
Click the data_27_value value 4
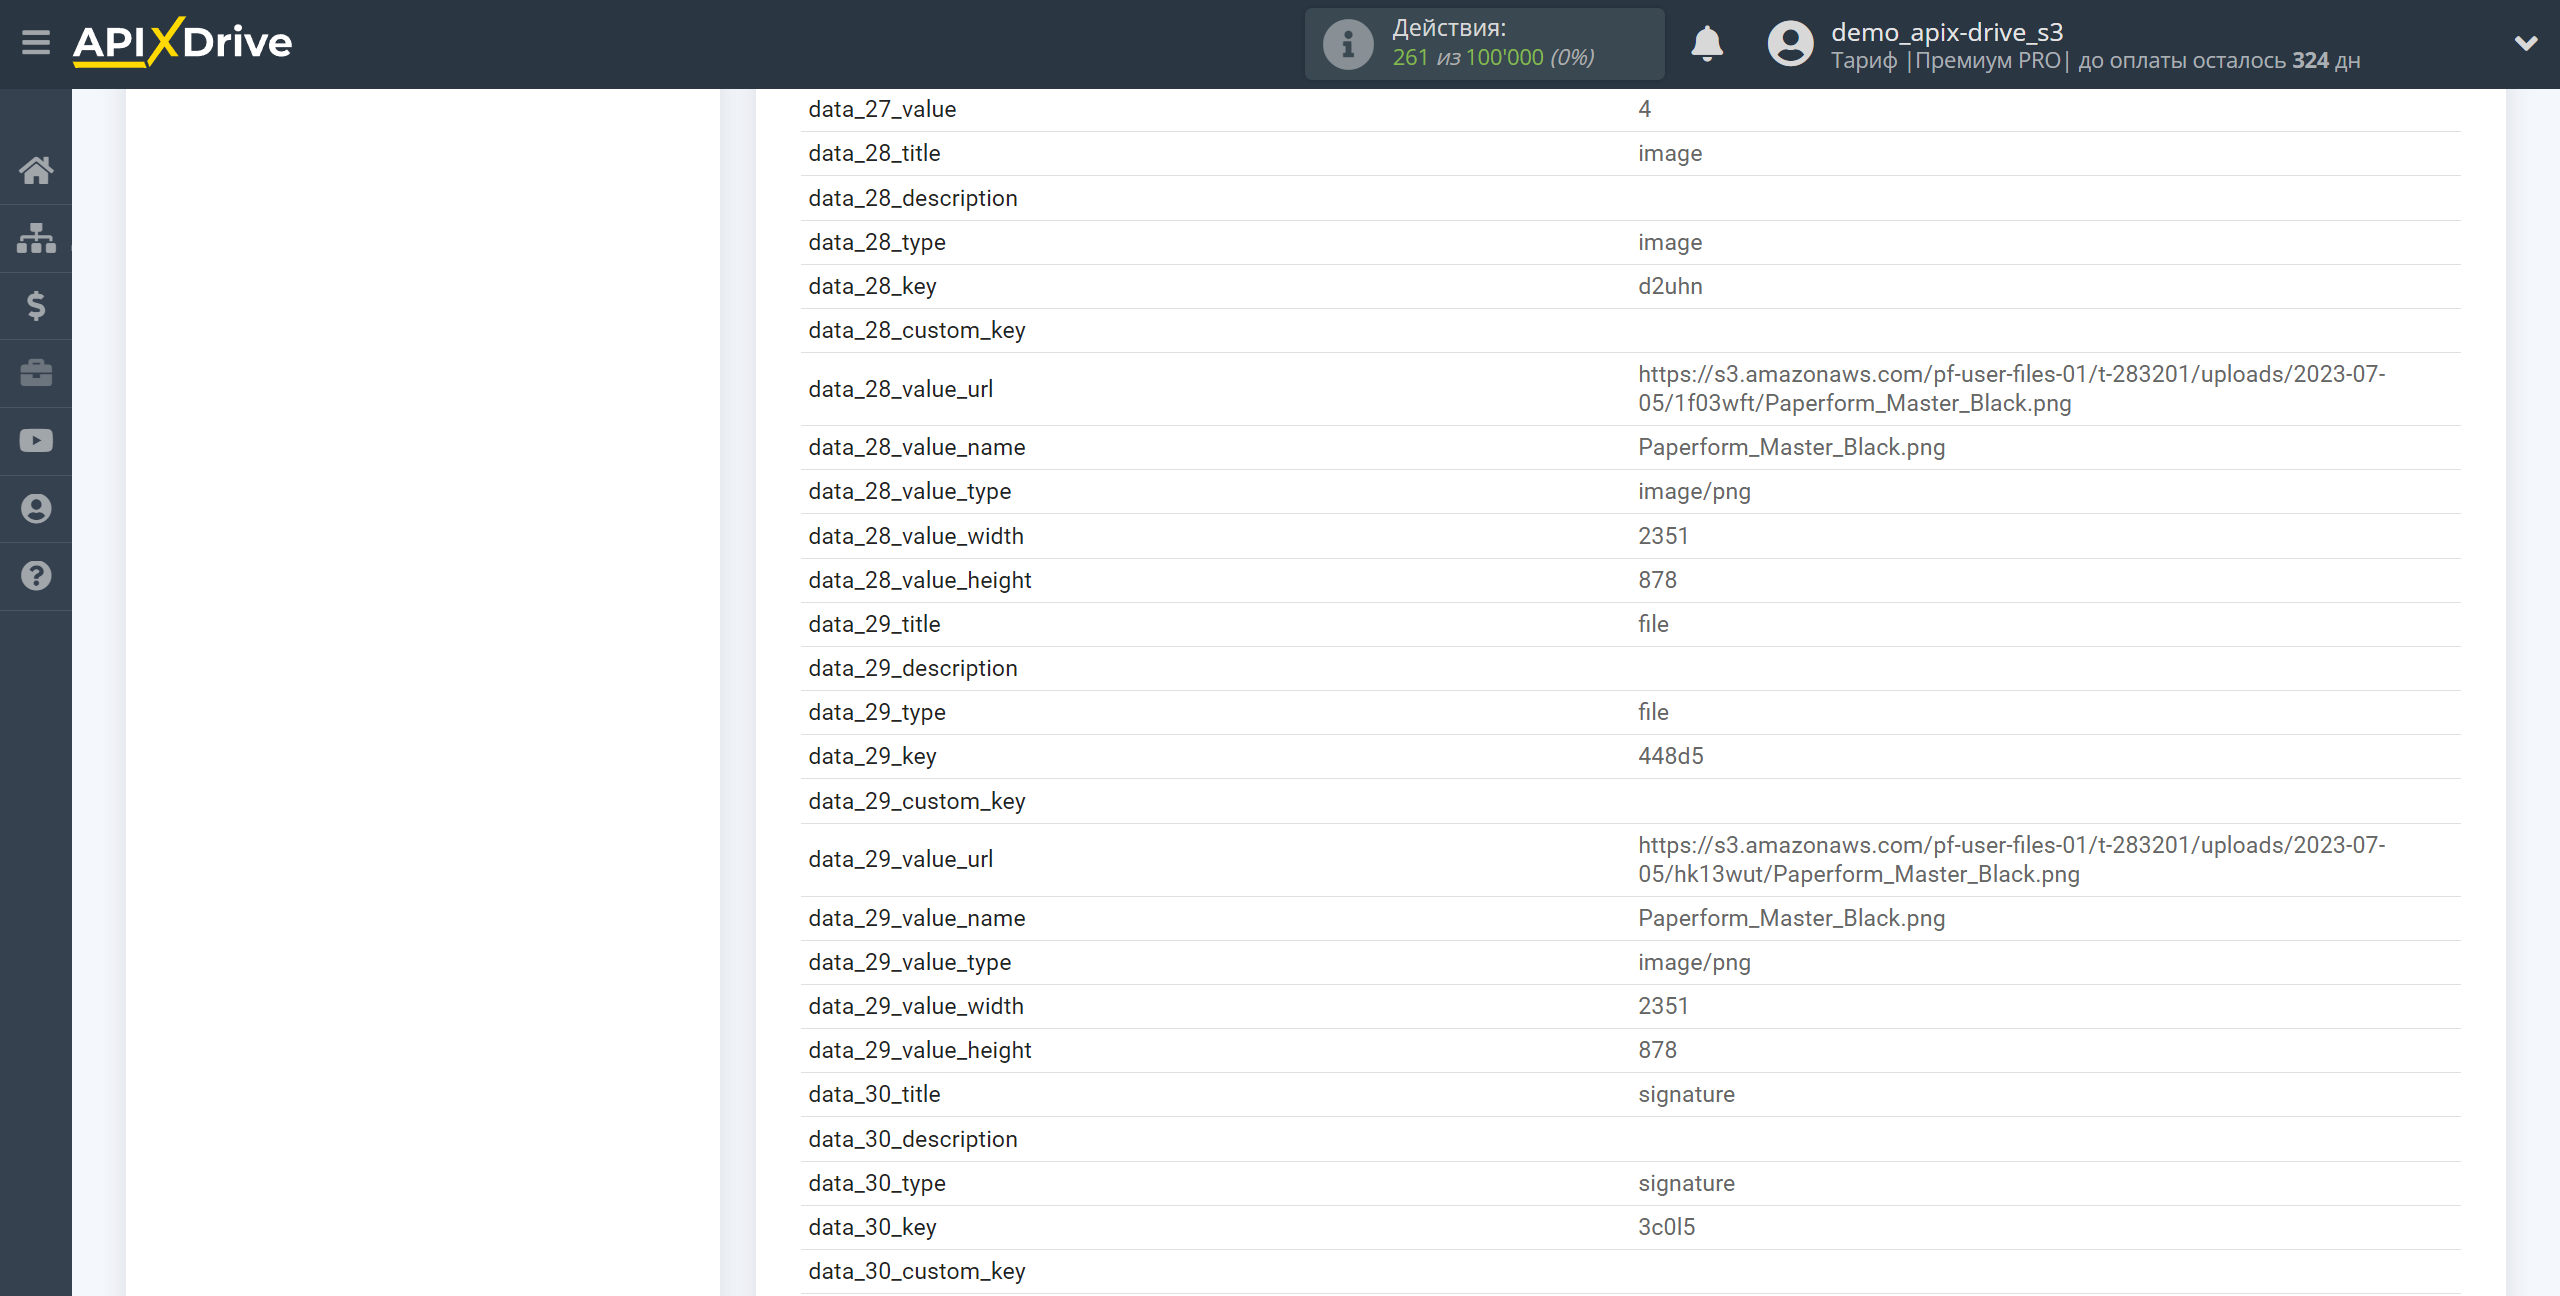(x=1644, y=110)
